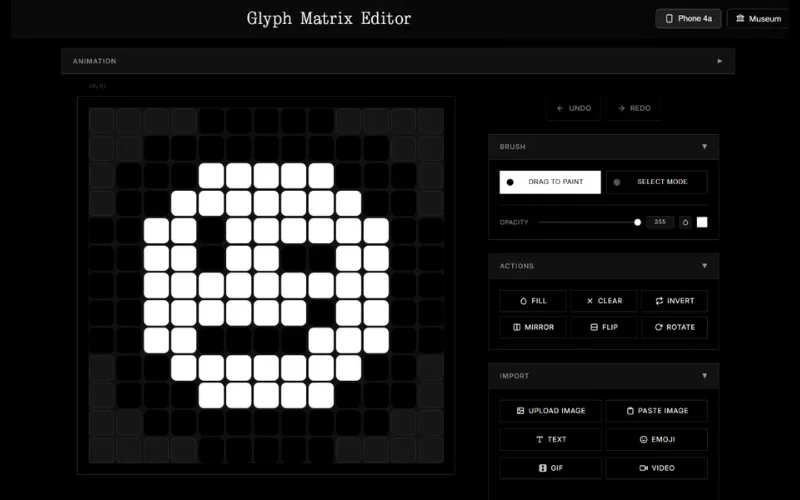
Task: Open the Museum tab
Action: [759, 18]
